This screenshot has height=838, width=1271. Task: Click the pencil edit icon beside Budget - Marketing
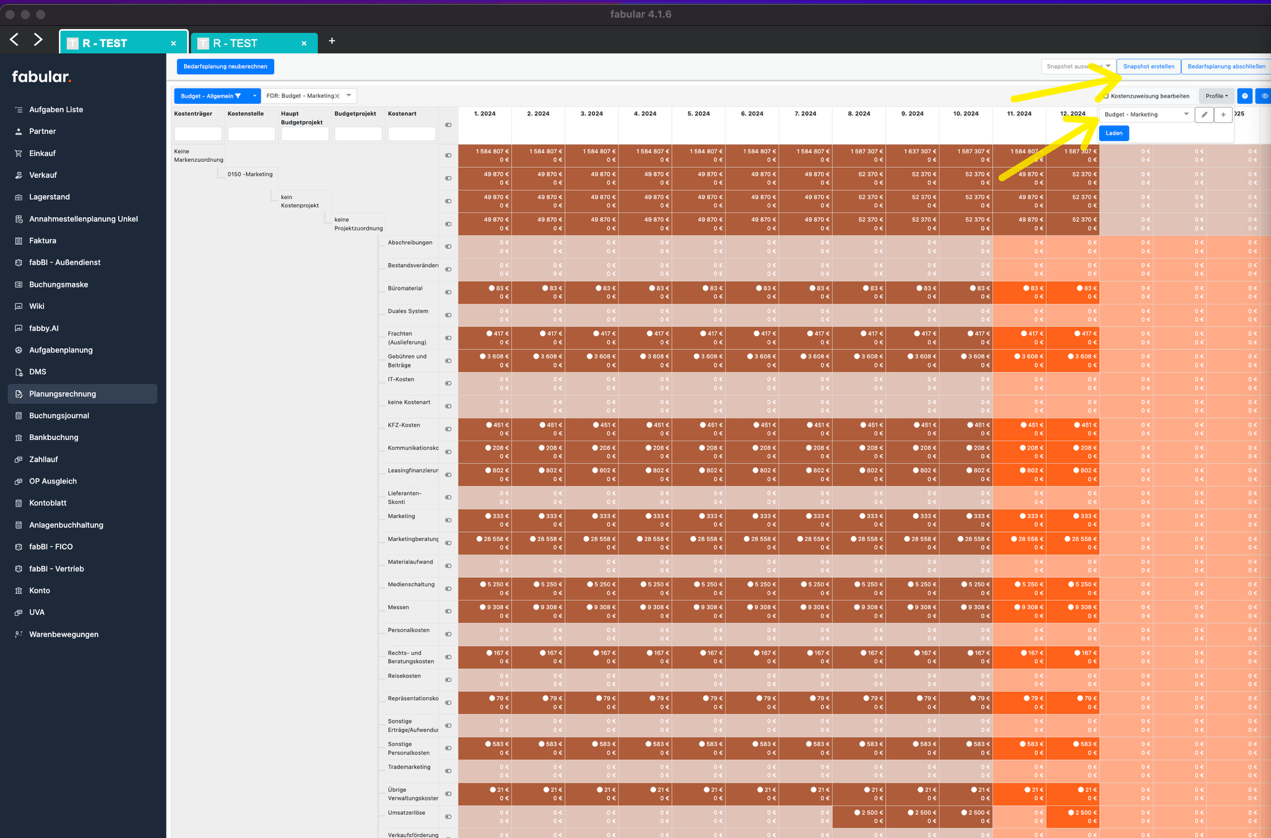click(x=1204, y=115)
